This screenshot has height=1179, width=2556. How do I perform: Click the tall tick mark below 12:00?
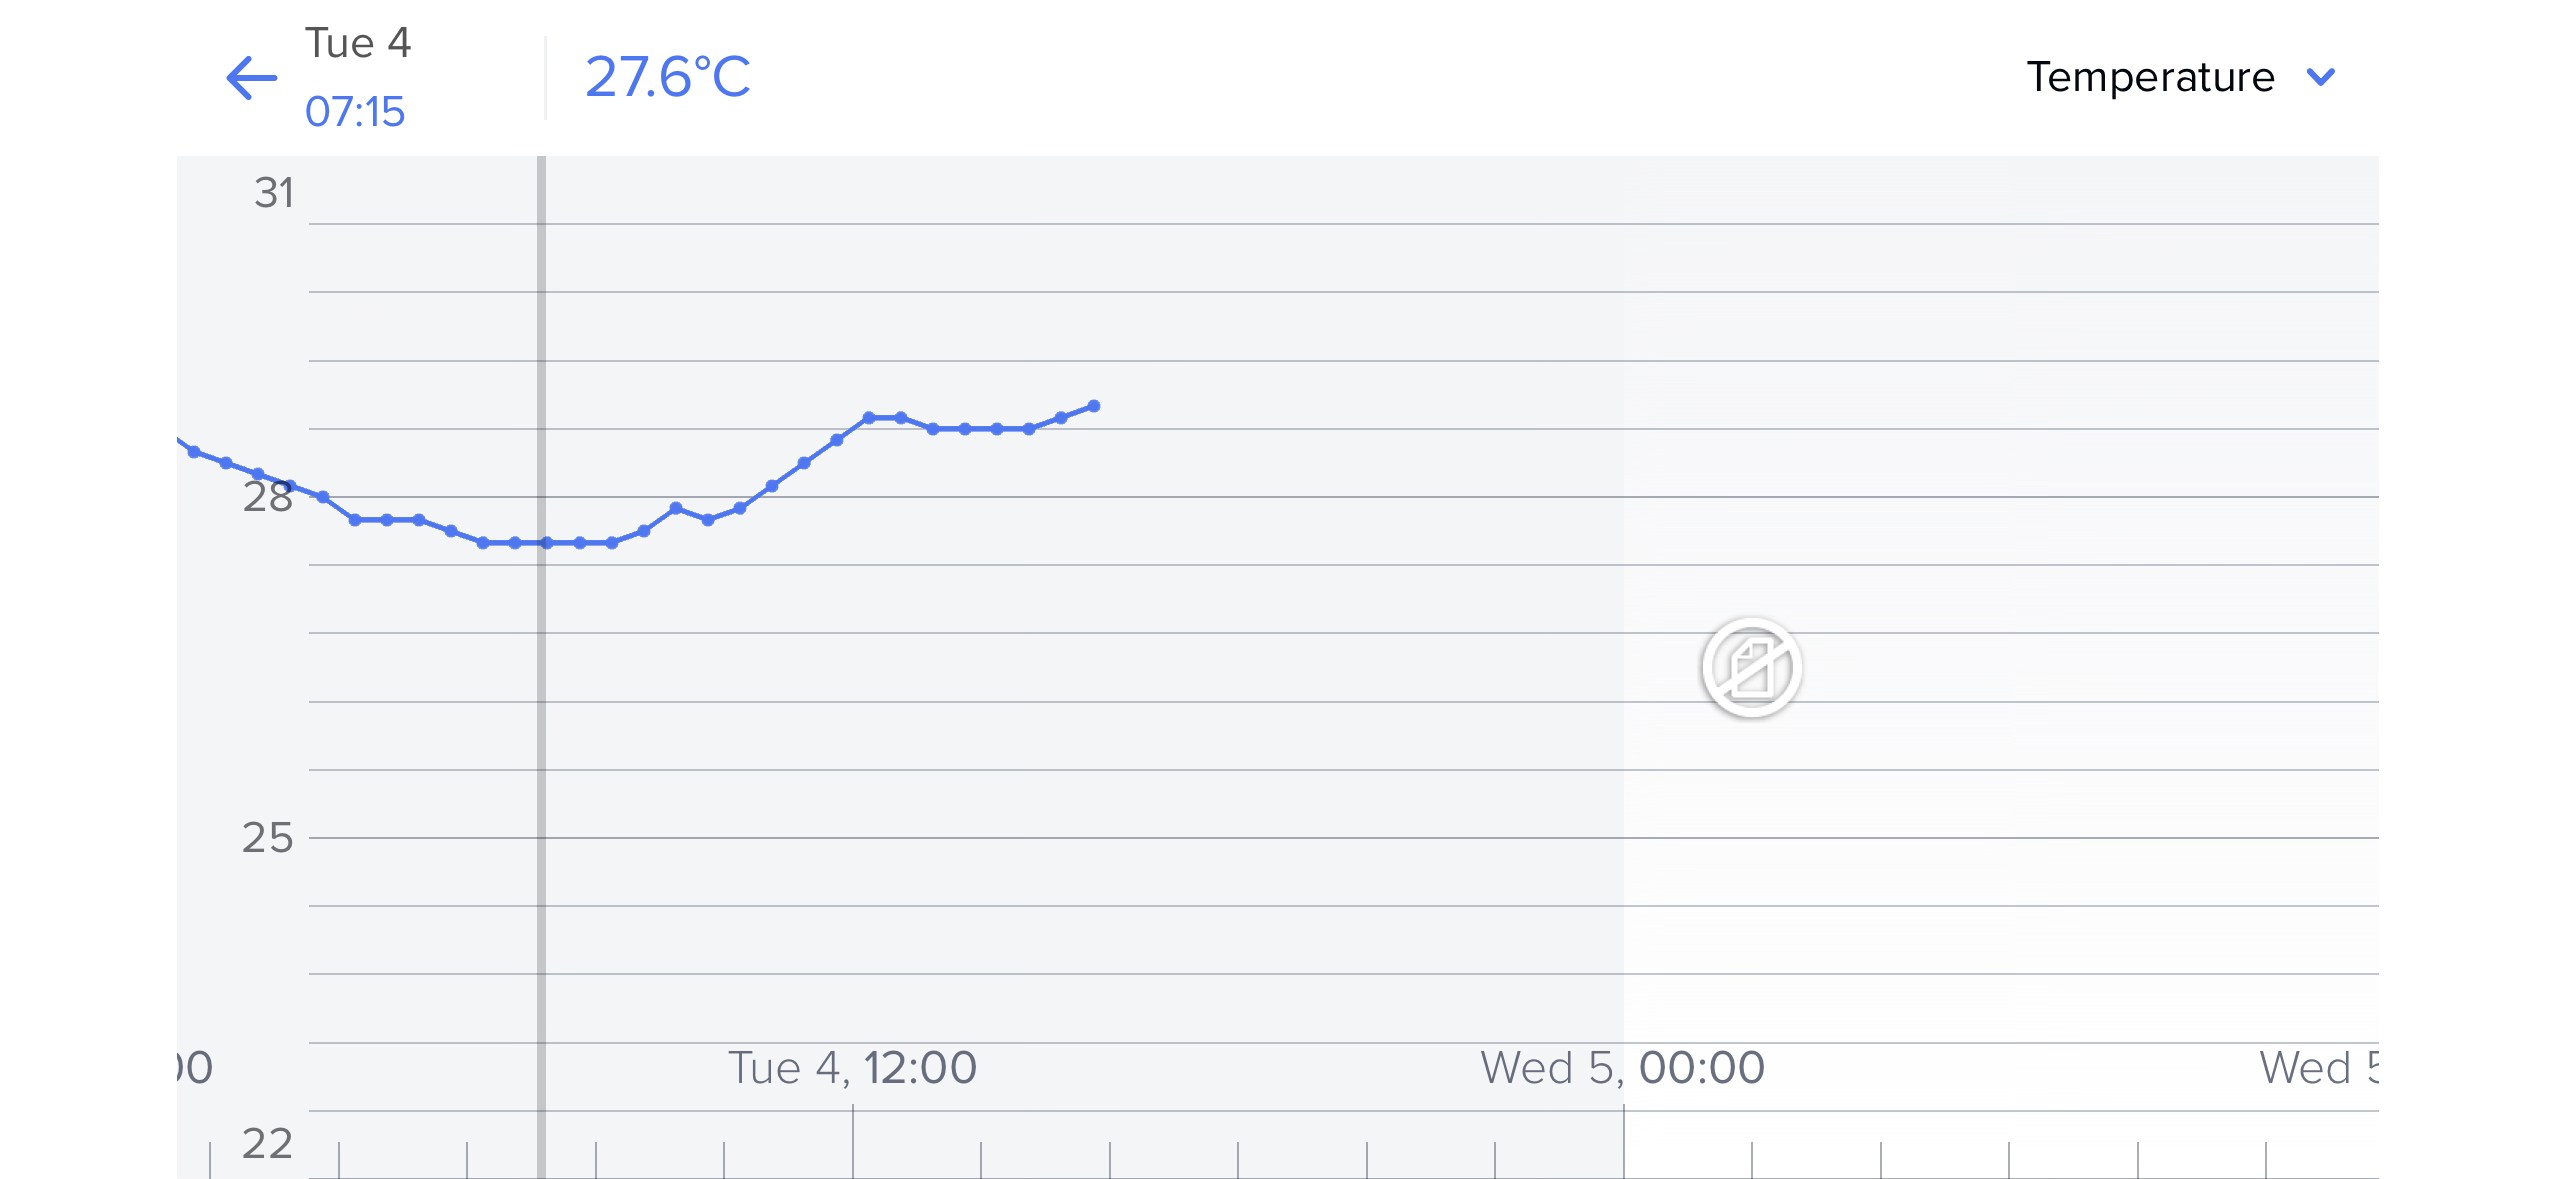click(x=853, y=1142)
